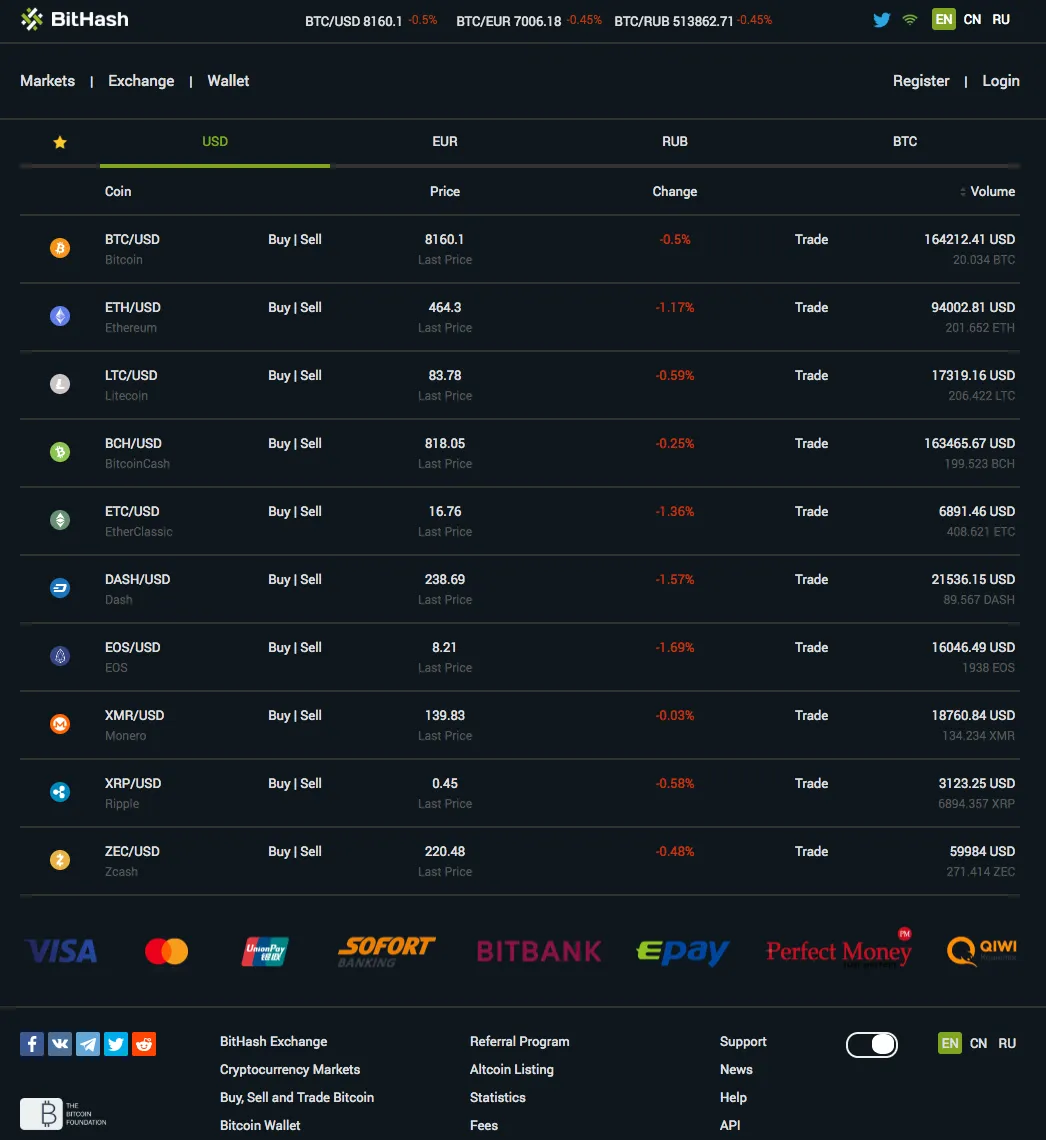Image resolution: width=1046 pixels, height=1140 pixels.
Task: Click the Litecoin coin icon
Action: 60,384
